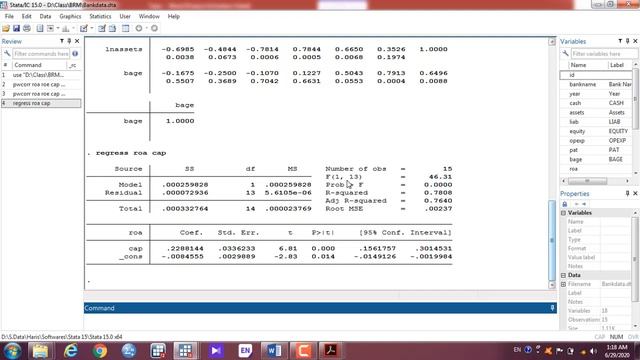The width and height of the screenshot is (640, 360).
Task: Click the info icon beside command filter
Action: [x=75, y=54]
